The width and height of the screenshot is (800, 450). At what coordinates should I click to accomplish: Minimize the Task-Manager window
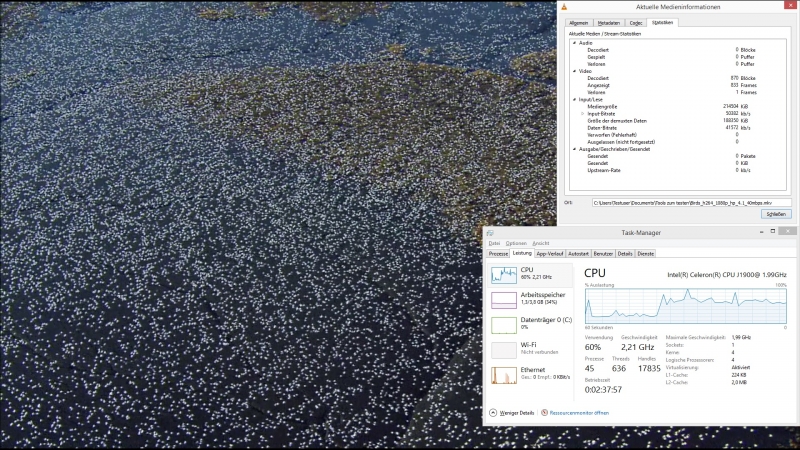point(761,232)
